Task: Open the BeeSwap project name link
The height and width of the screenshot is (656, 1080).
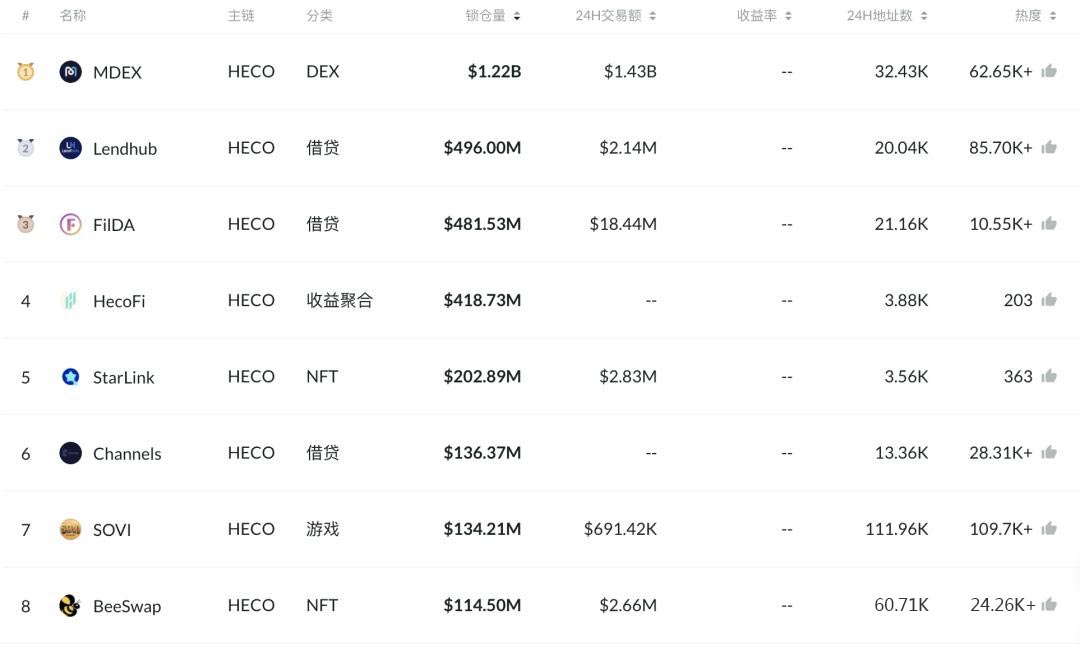Action: (127, 606)
